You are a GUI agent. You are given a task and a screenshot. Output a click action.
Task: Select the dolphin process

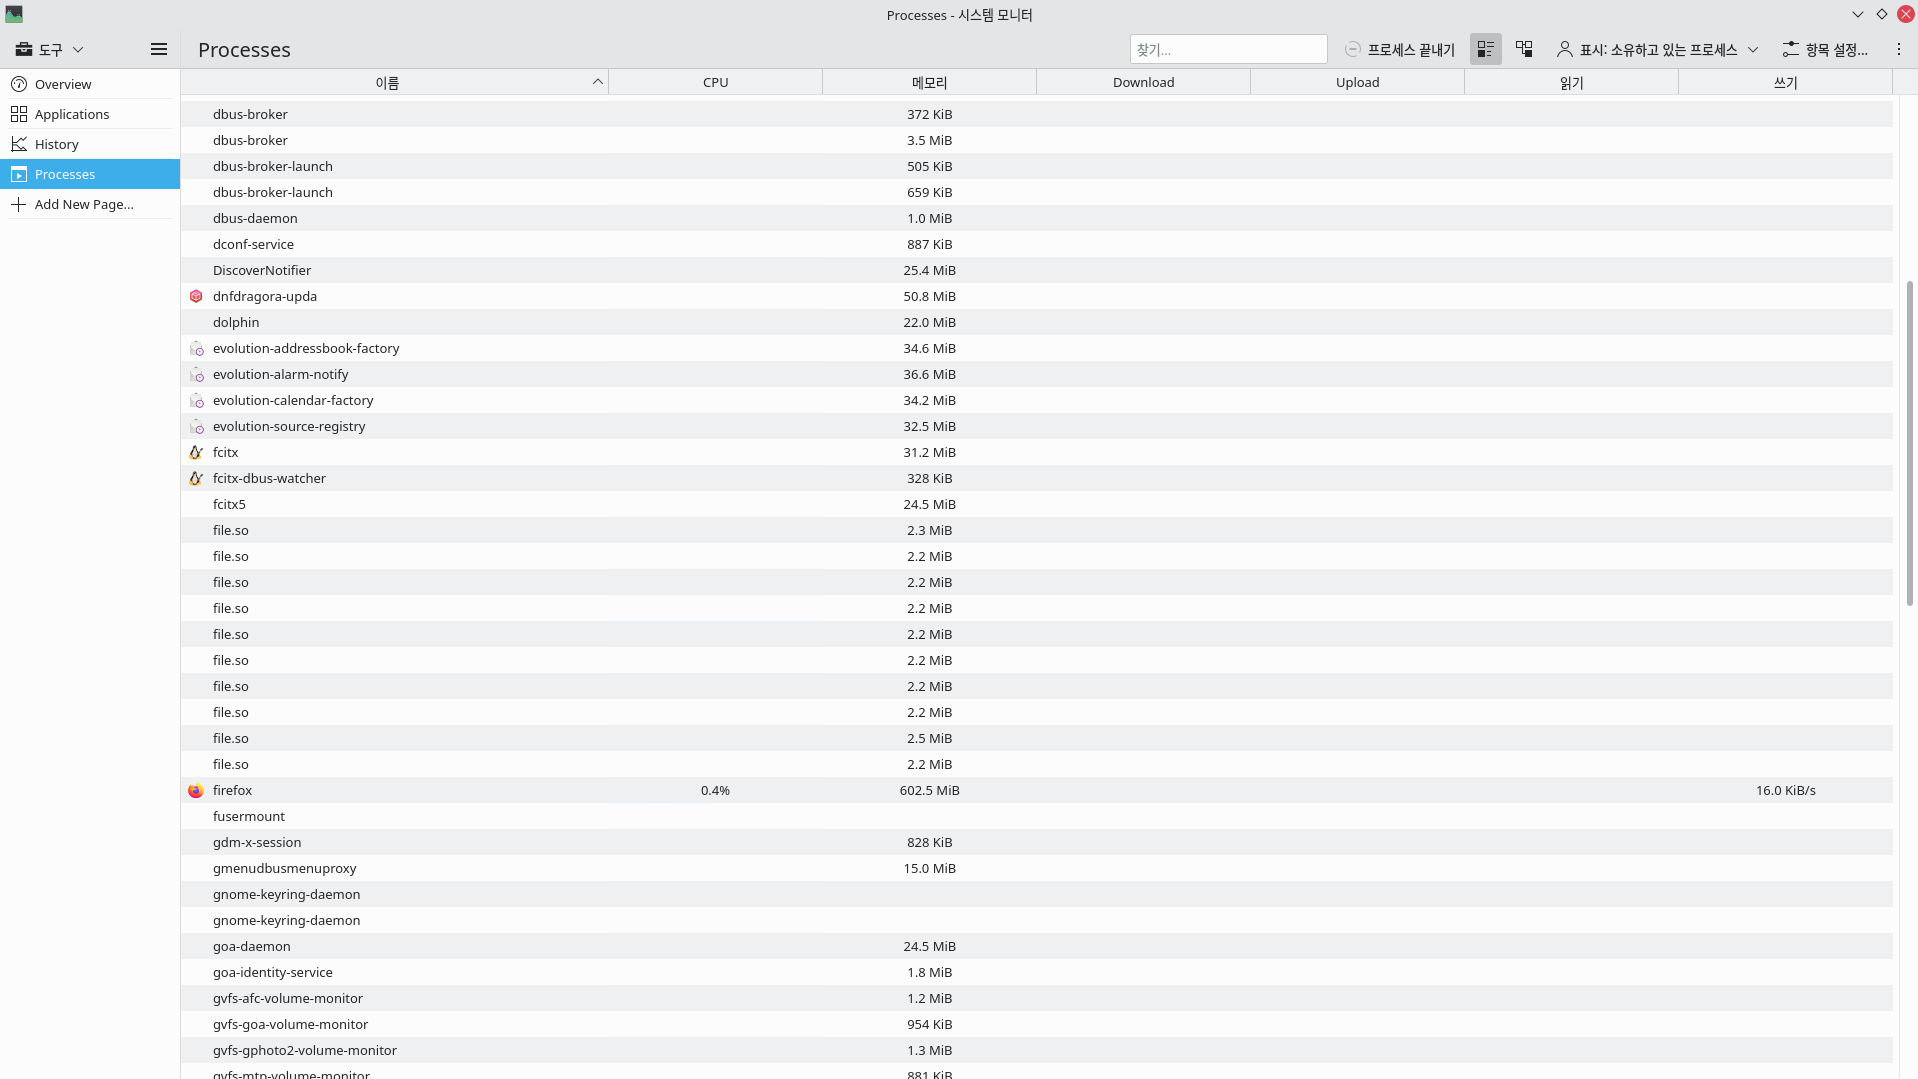click(x=1036, y=322)
